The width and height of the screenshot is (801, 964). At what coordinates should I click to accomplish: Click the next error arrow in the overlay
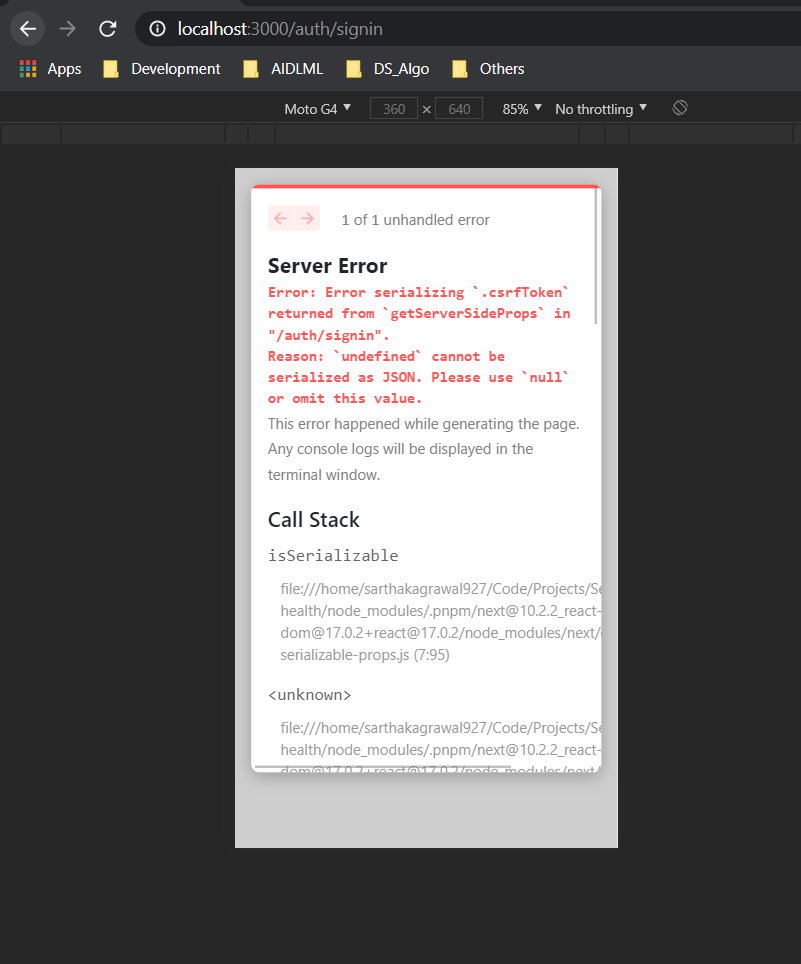307,218
